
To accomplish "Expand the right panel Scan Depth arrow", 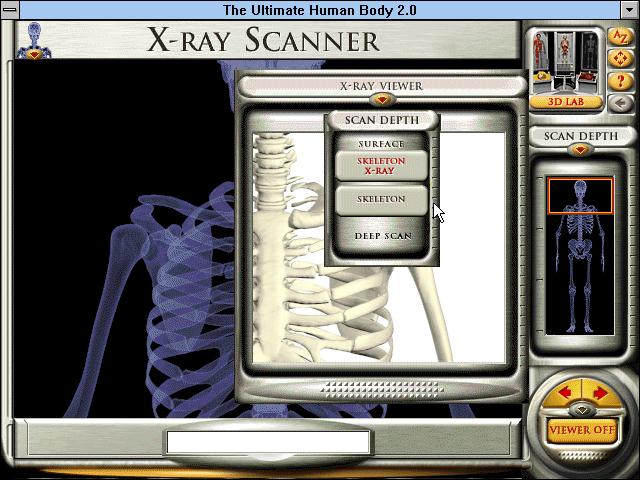I will [x=580, y=150].
